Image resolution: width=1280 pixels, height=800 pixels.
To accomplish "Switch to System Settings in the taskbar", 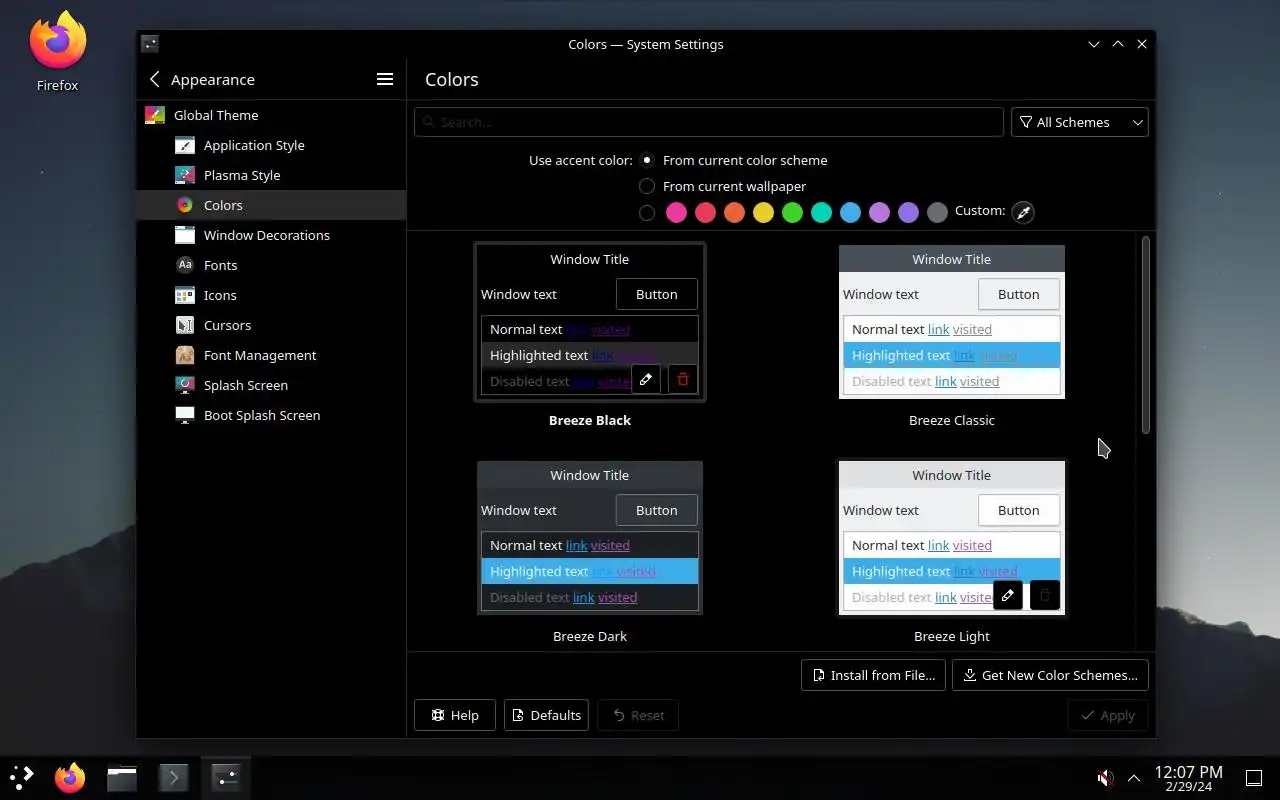I will 226,777.
